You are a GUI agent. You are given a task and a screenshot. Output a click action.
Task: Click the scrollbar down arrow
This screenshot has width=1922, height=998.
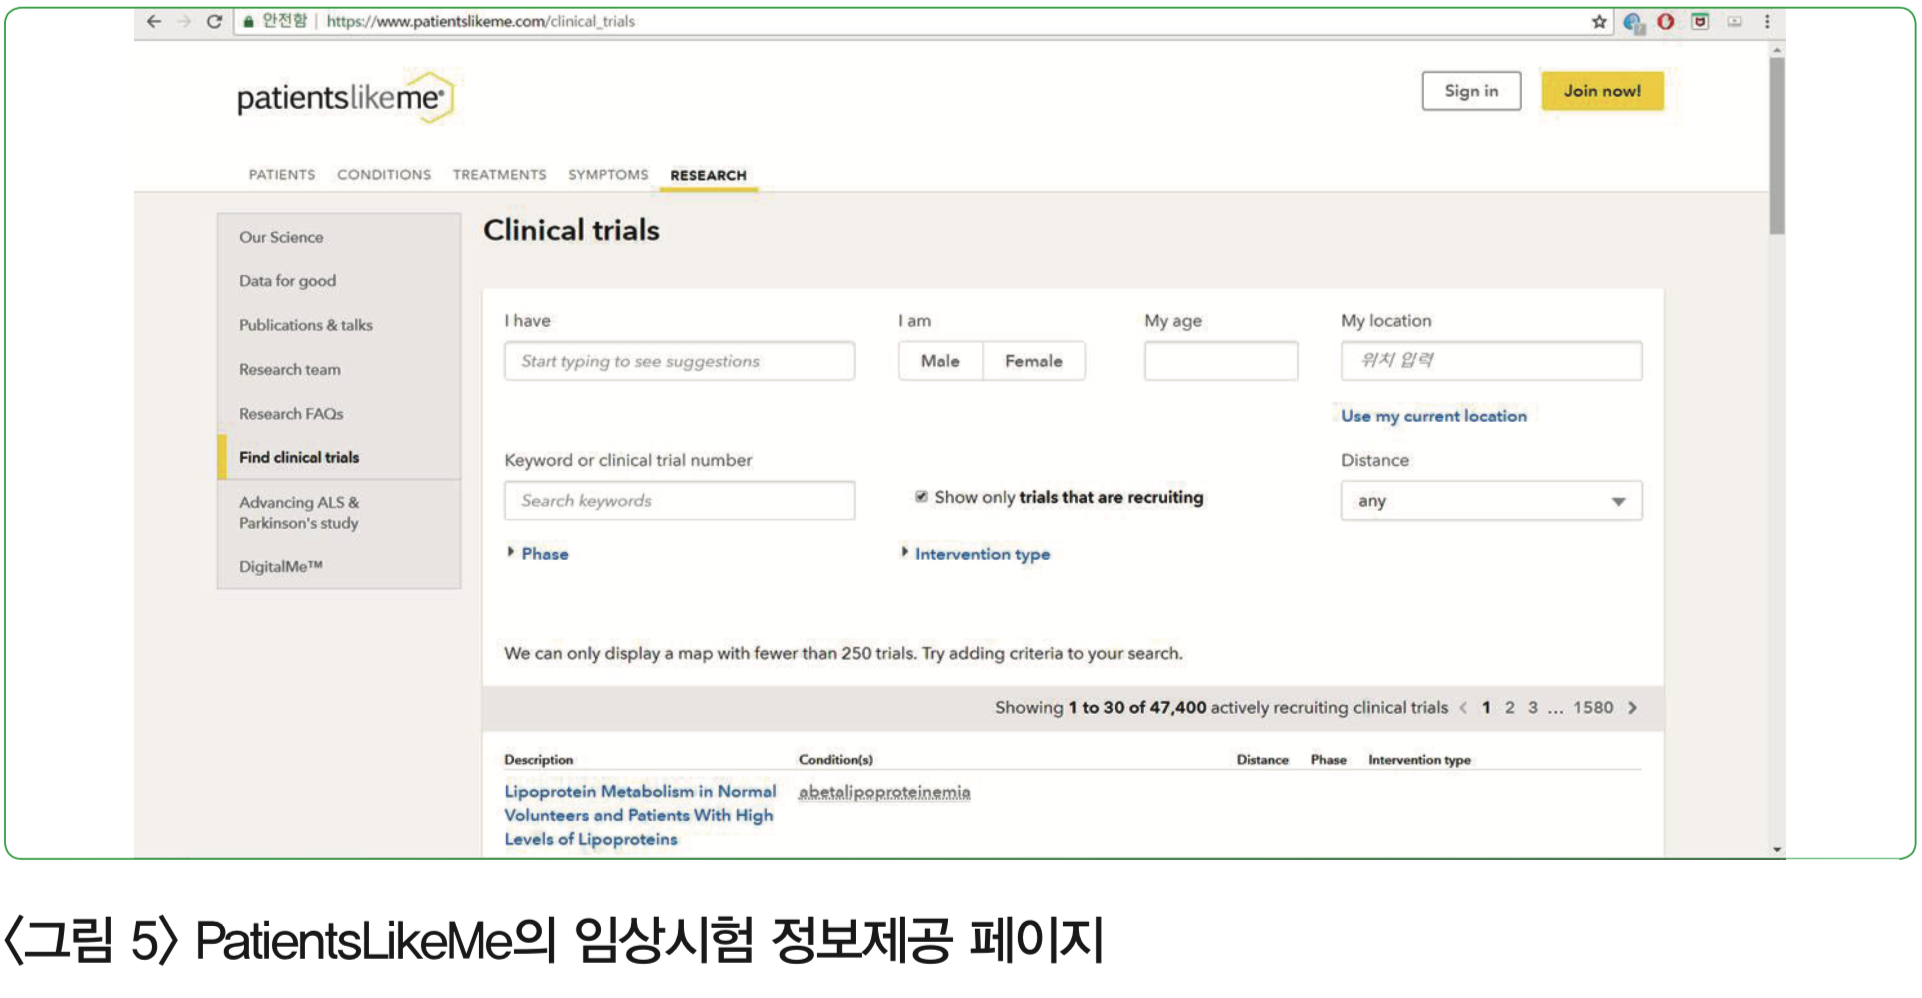1777,850
